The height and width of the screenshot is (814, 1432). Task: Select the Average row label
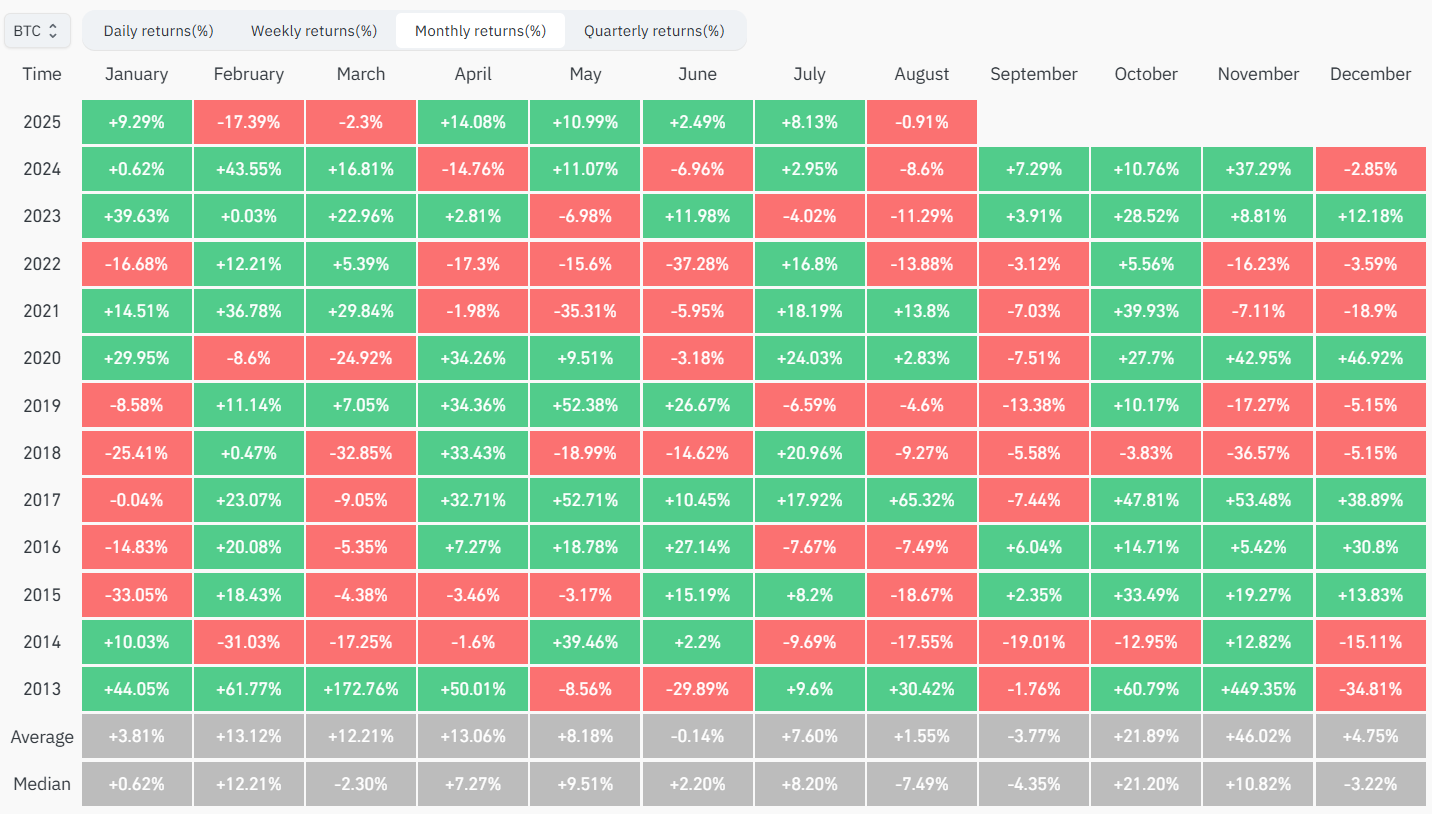click(42, 737)
